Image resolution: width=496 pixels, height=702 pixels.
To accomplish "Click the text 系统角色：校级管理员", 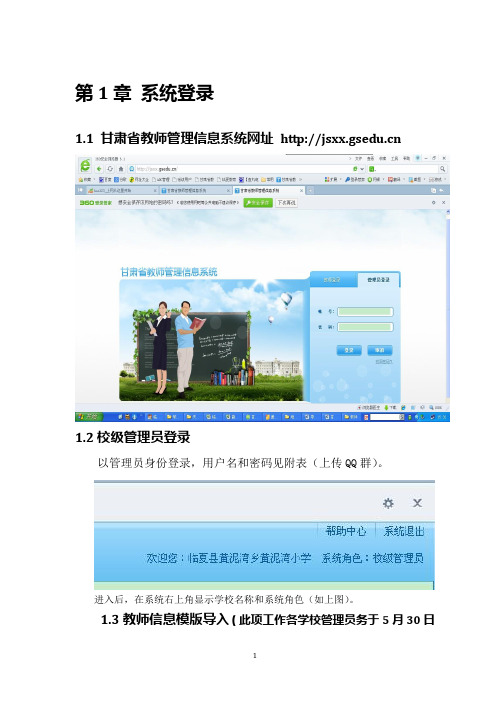I will (372, 558).
